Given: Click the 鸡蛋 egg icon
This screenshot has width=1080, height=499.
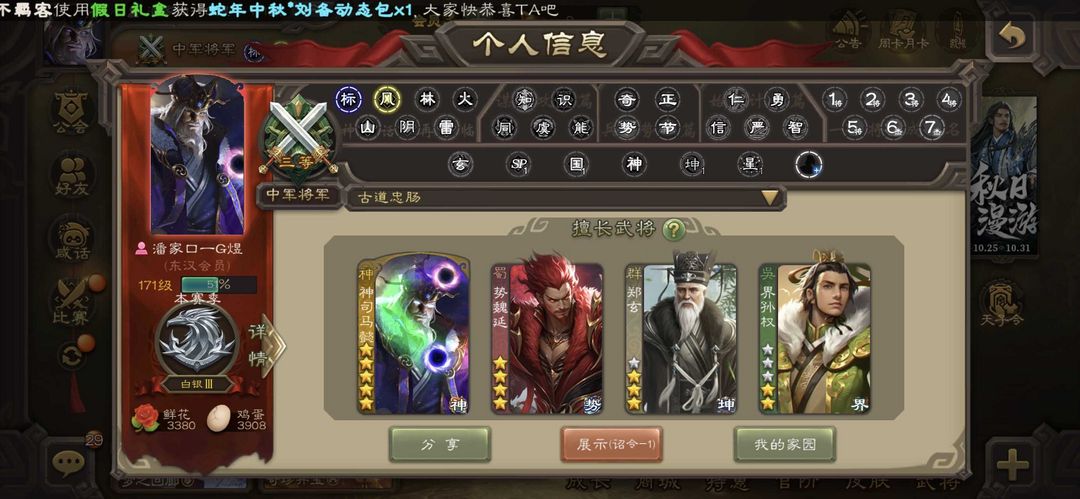Looking at the screenshot, I should (x=219, y=418).
